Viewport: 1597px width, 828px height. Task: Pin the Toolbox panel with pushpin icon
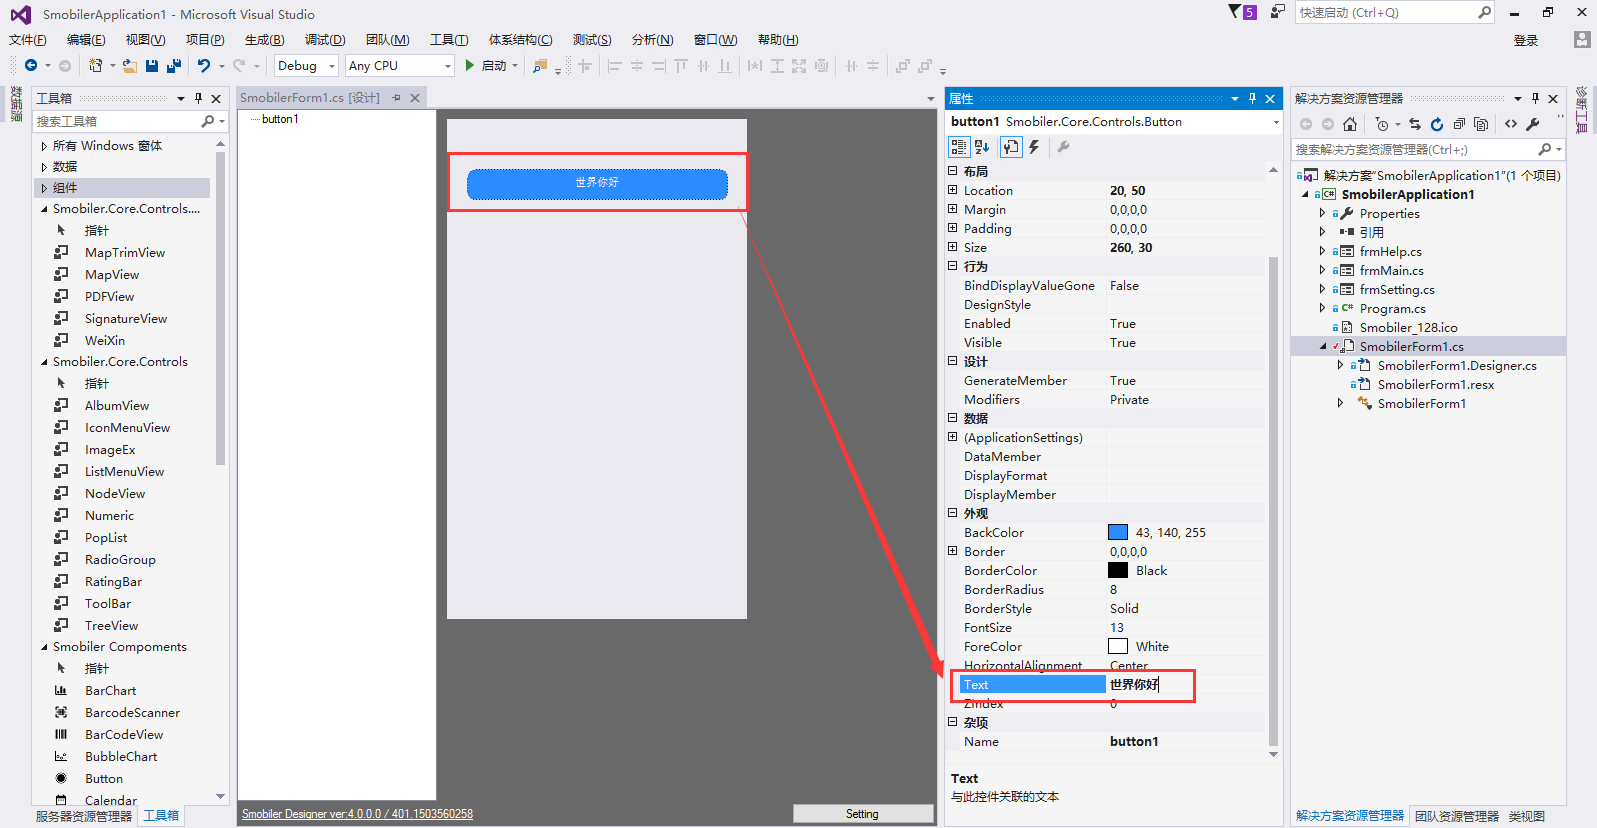point(198,98)
